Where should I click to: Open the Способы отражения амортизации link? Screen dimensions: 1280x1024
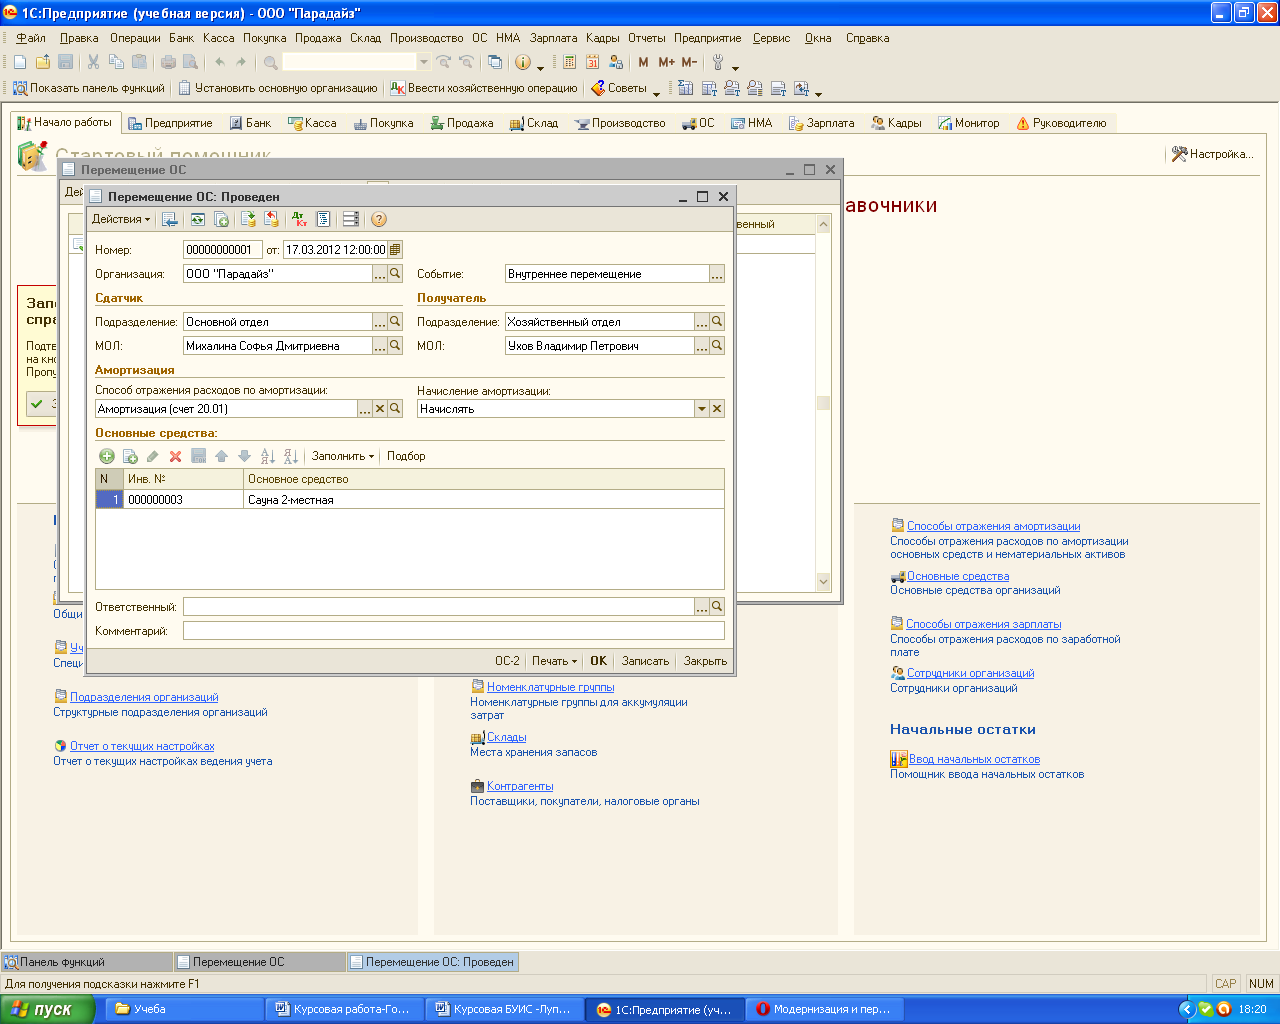tap(993, 526)
